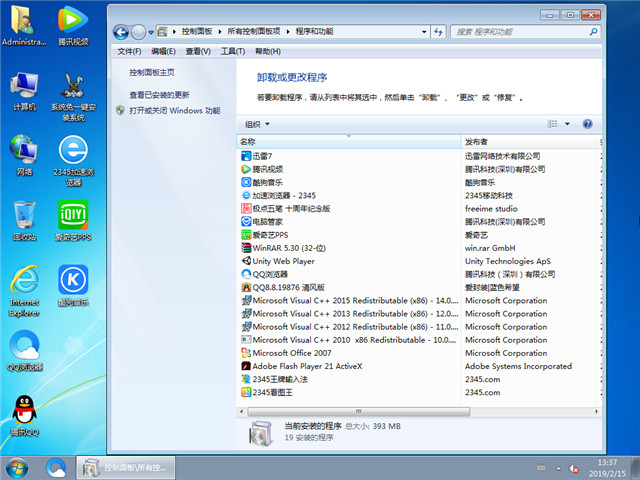Open the 文件(F) menu
Image resolution: width=640 pixels, height=480 pixels.
(129, 51)
